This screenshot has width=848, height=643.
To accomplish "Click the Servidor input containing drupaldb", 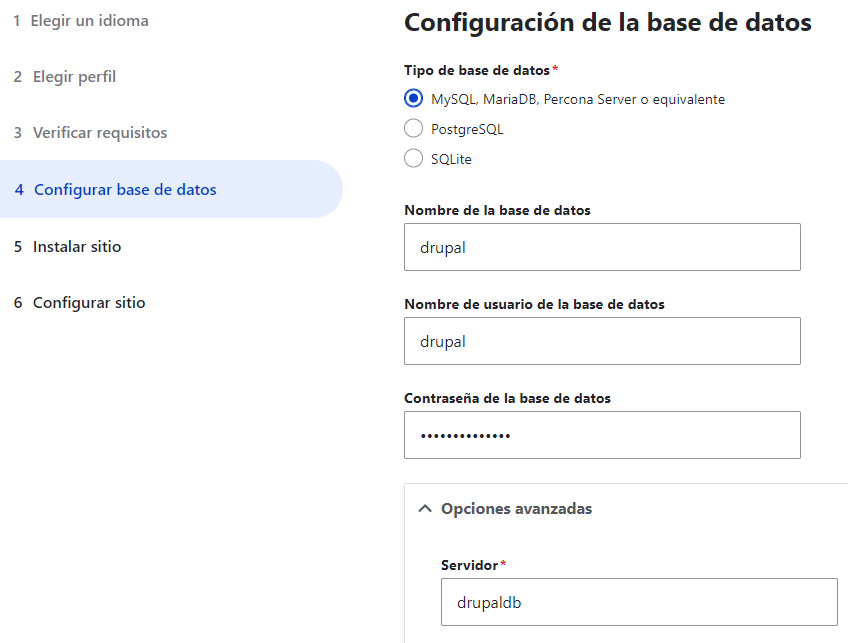I will (x=638, y=602).
